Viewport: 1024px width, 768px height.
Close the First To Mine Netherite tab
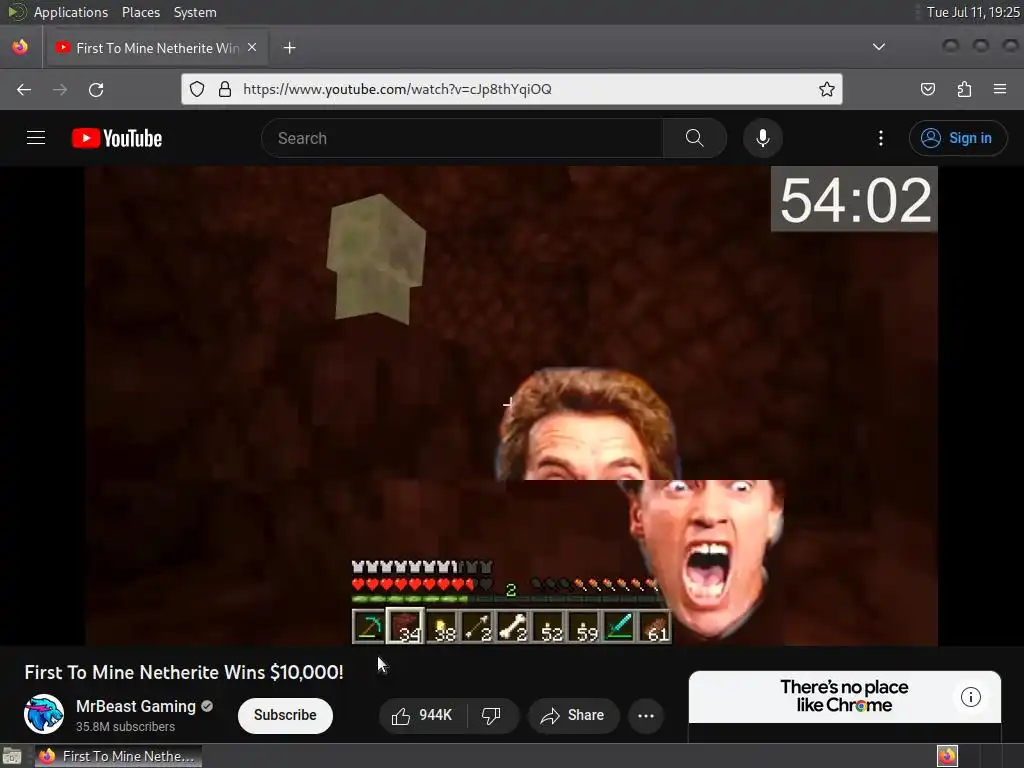pos(252,48)
